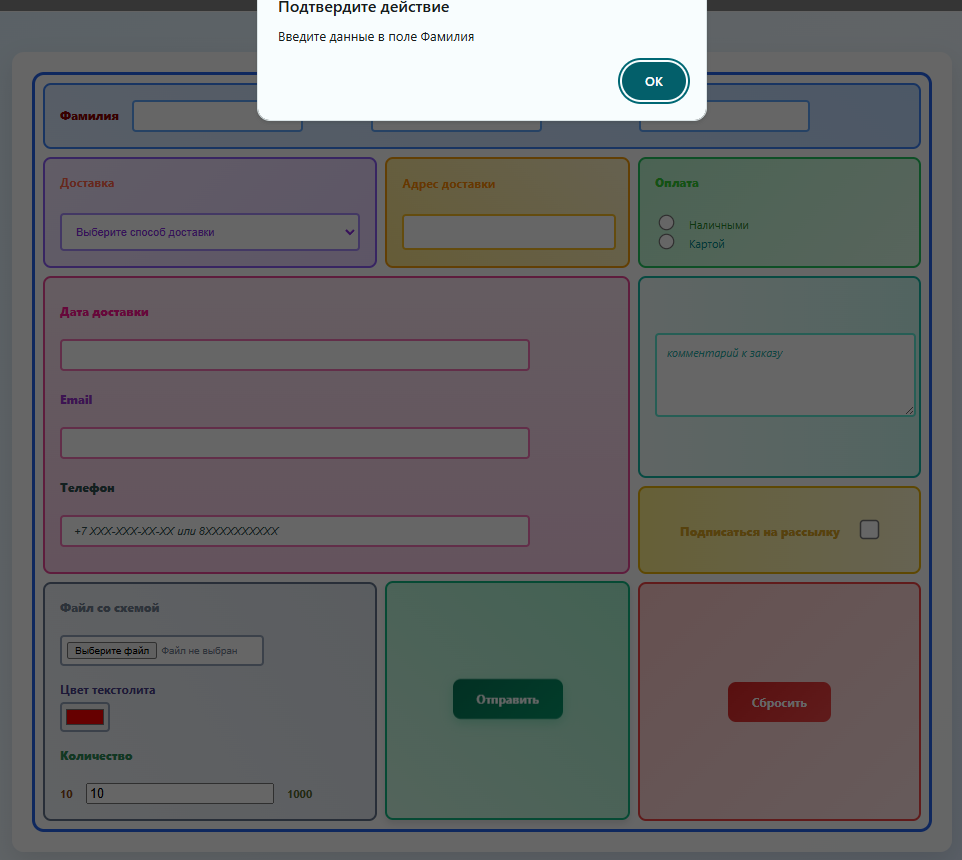Click the 'Дата доставки' label

104,312
